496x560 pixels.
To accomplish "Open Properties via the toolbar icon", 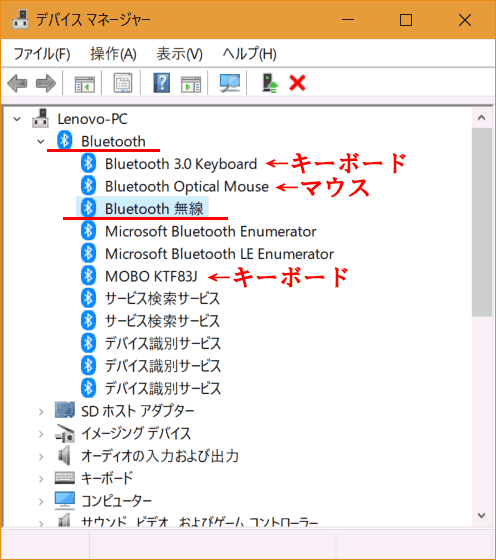I will point(123,83).
